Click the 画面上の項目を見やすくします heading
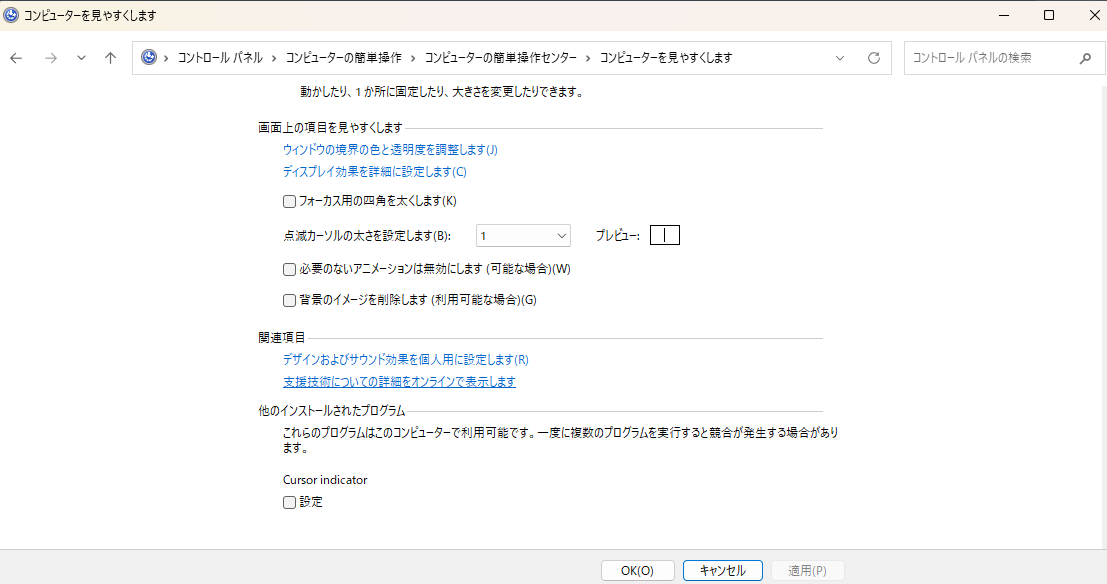 pyautogui.click(x=330, y=127)
